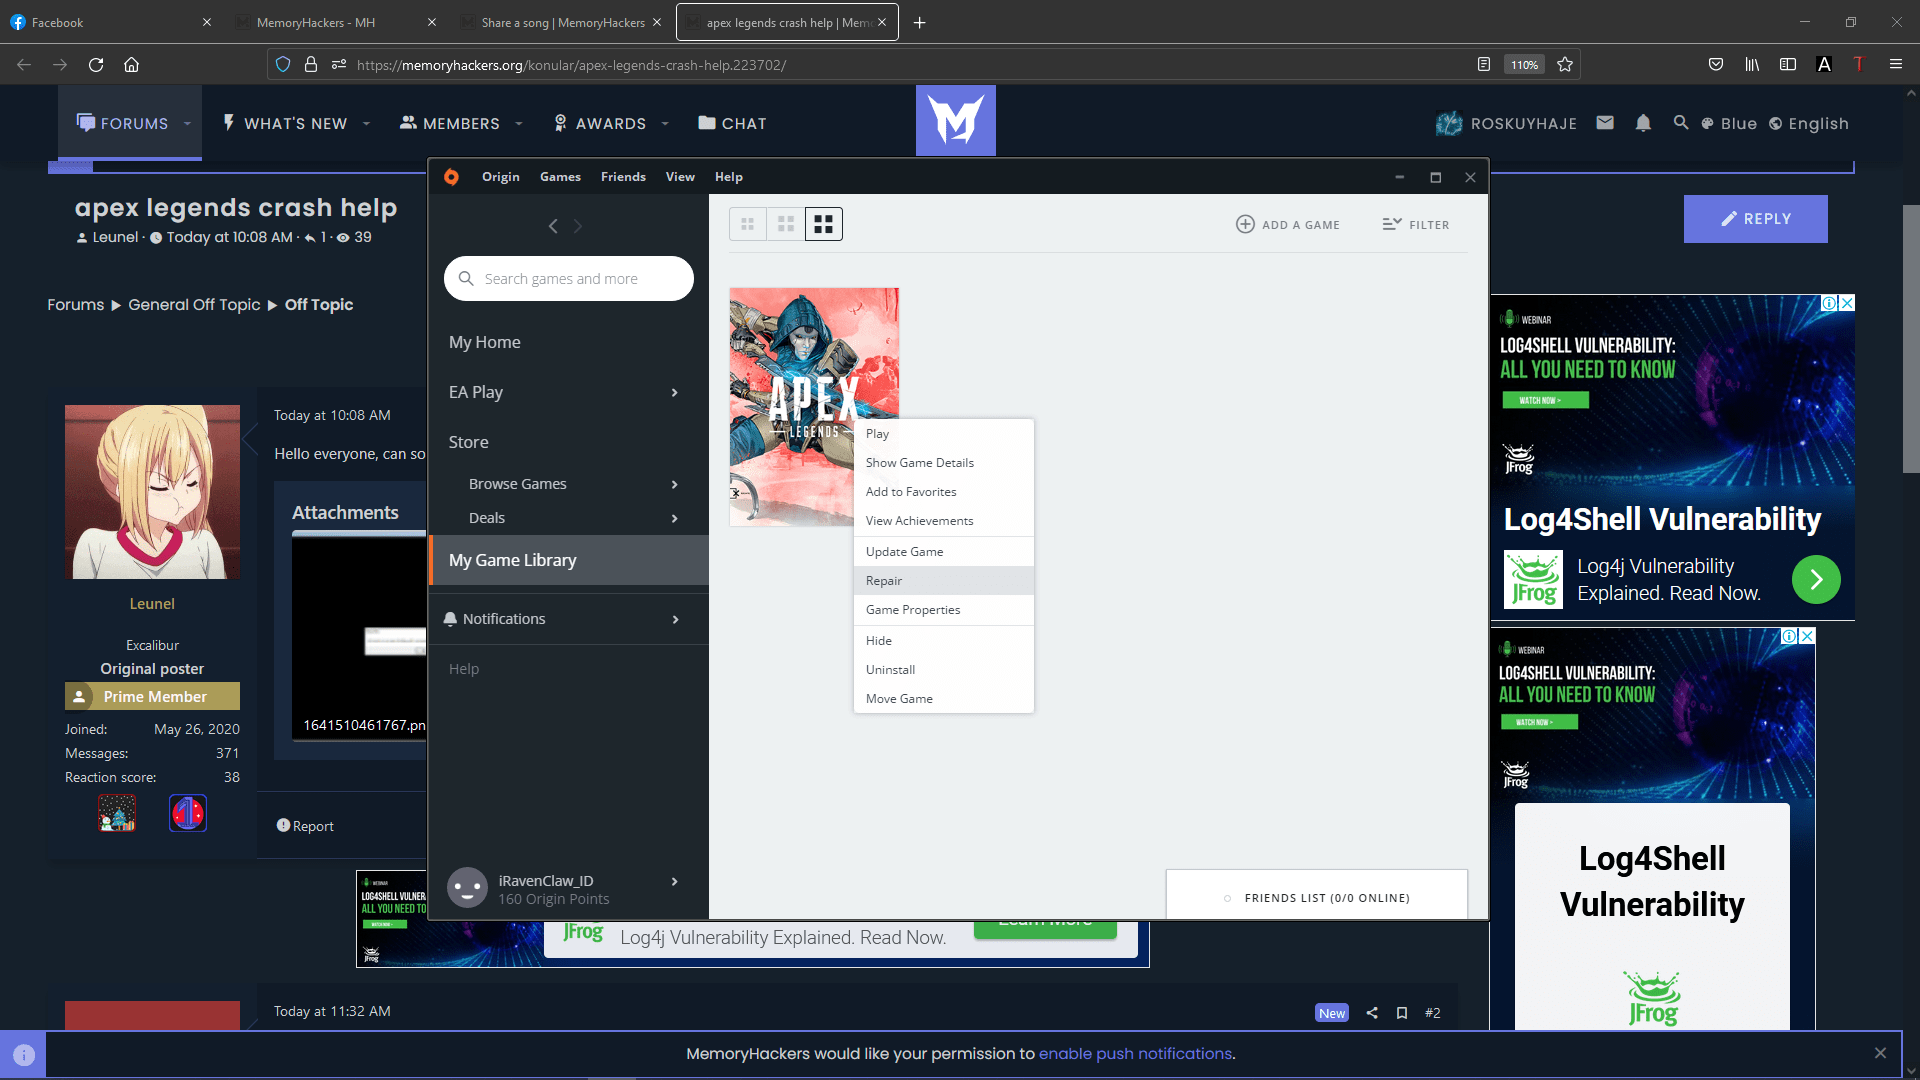Click My Home in Origin sidebar
Image resolution: width=1920 pixels, height=1080 pixels.
(x=484, y=342)
